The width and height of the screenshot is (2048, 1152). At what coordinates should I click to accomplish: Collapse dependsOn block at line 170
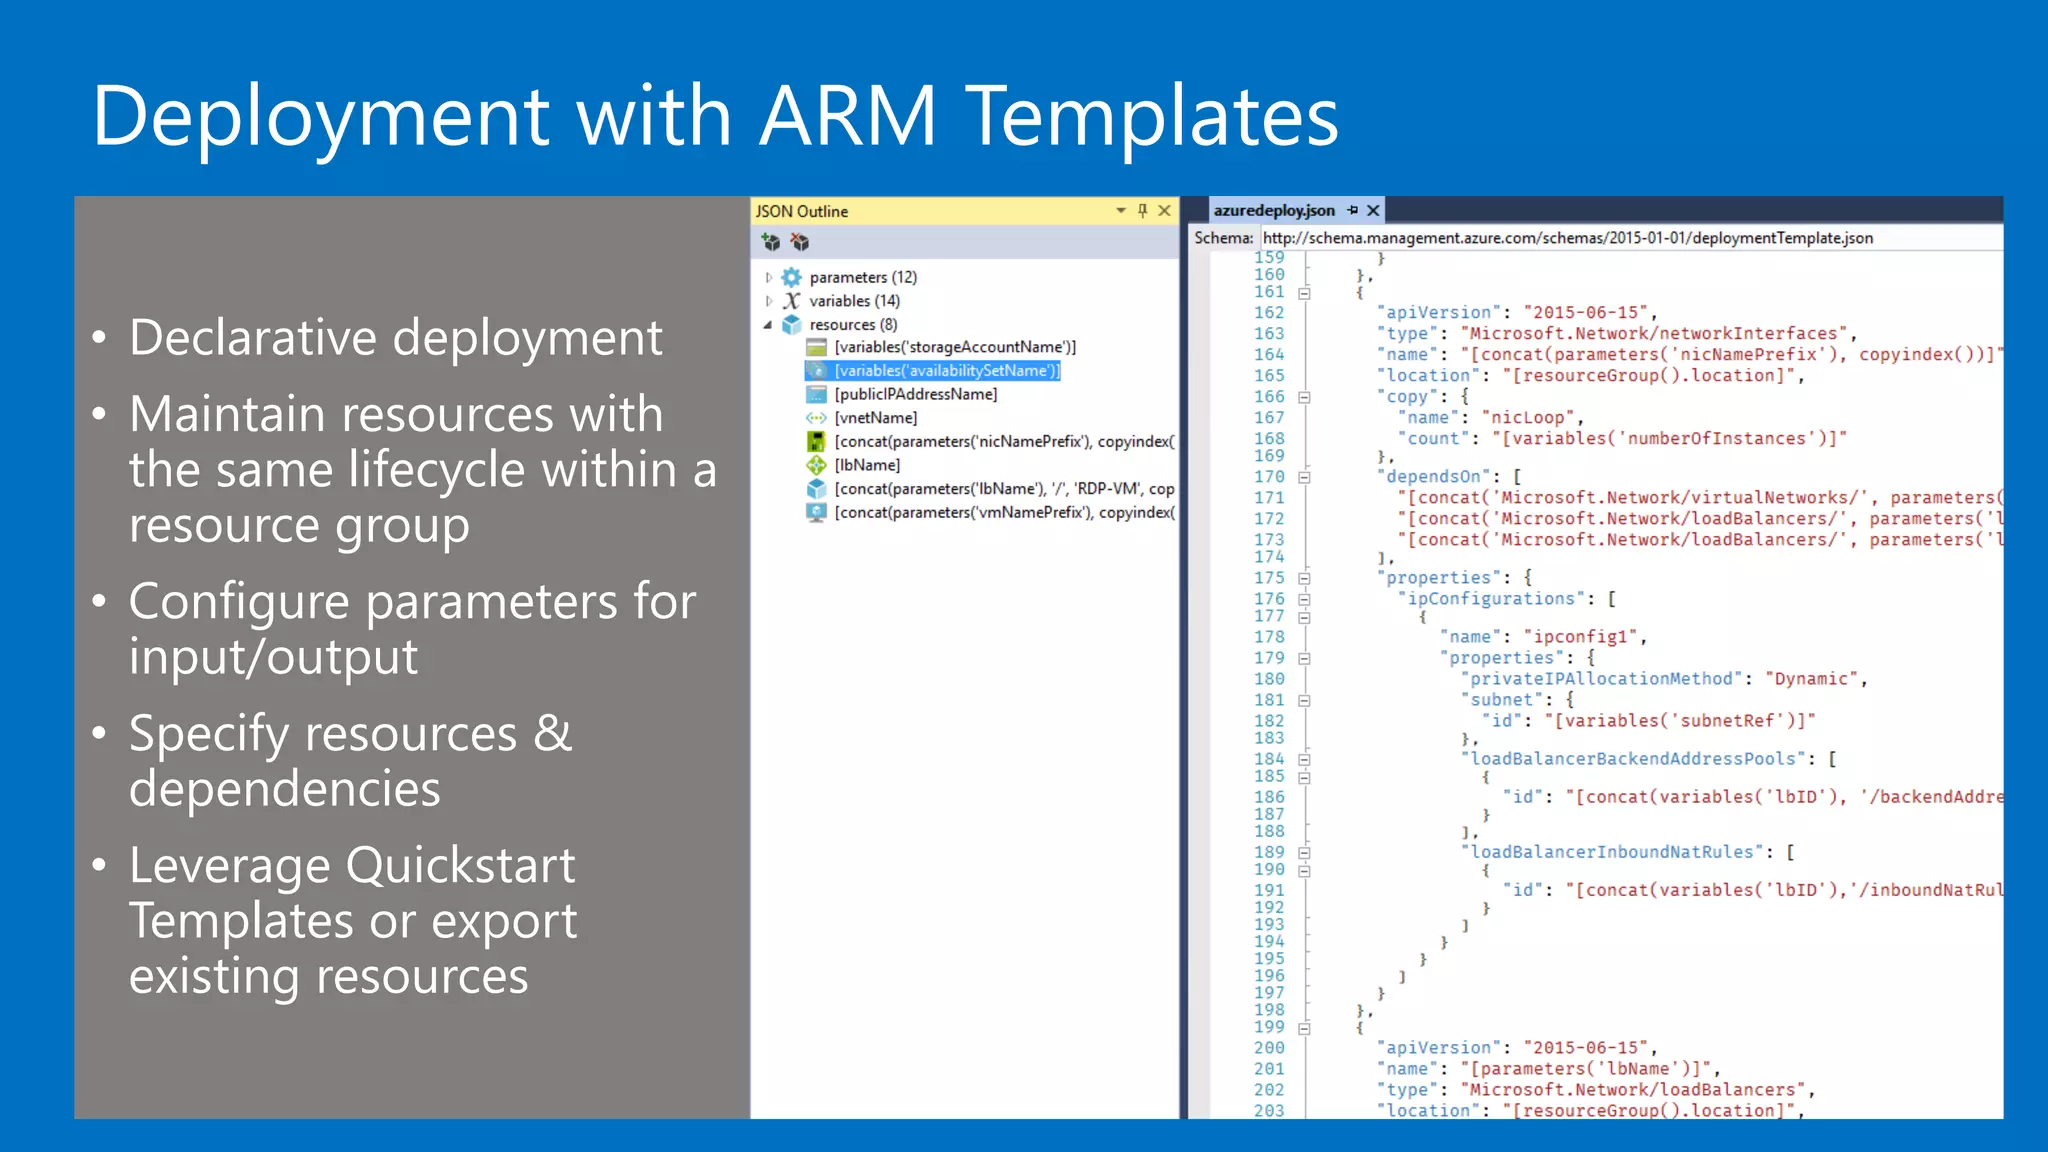tap(1304, 477)
